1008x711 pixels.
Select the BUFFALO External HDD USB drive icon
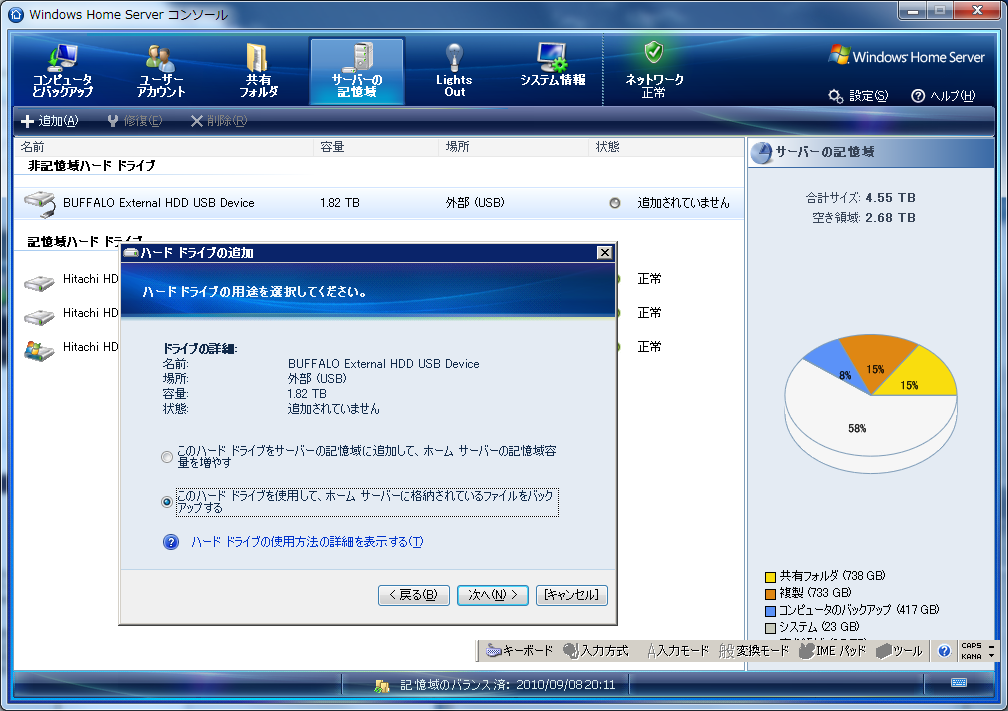(40, 203)
